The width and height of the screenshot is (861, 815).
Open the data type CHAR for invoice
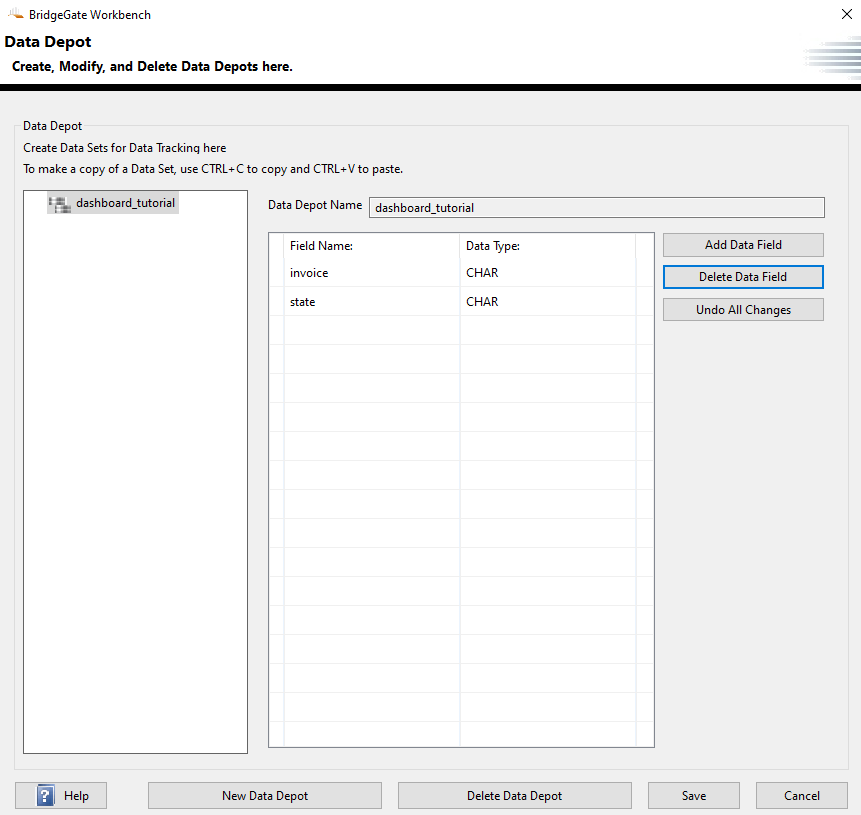pyautogui.click(x=547, y=273)
